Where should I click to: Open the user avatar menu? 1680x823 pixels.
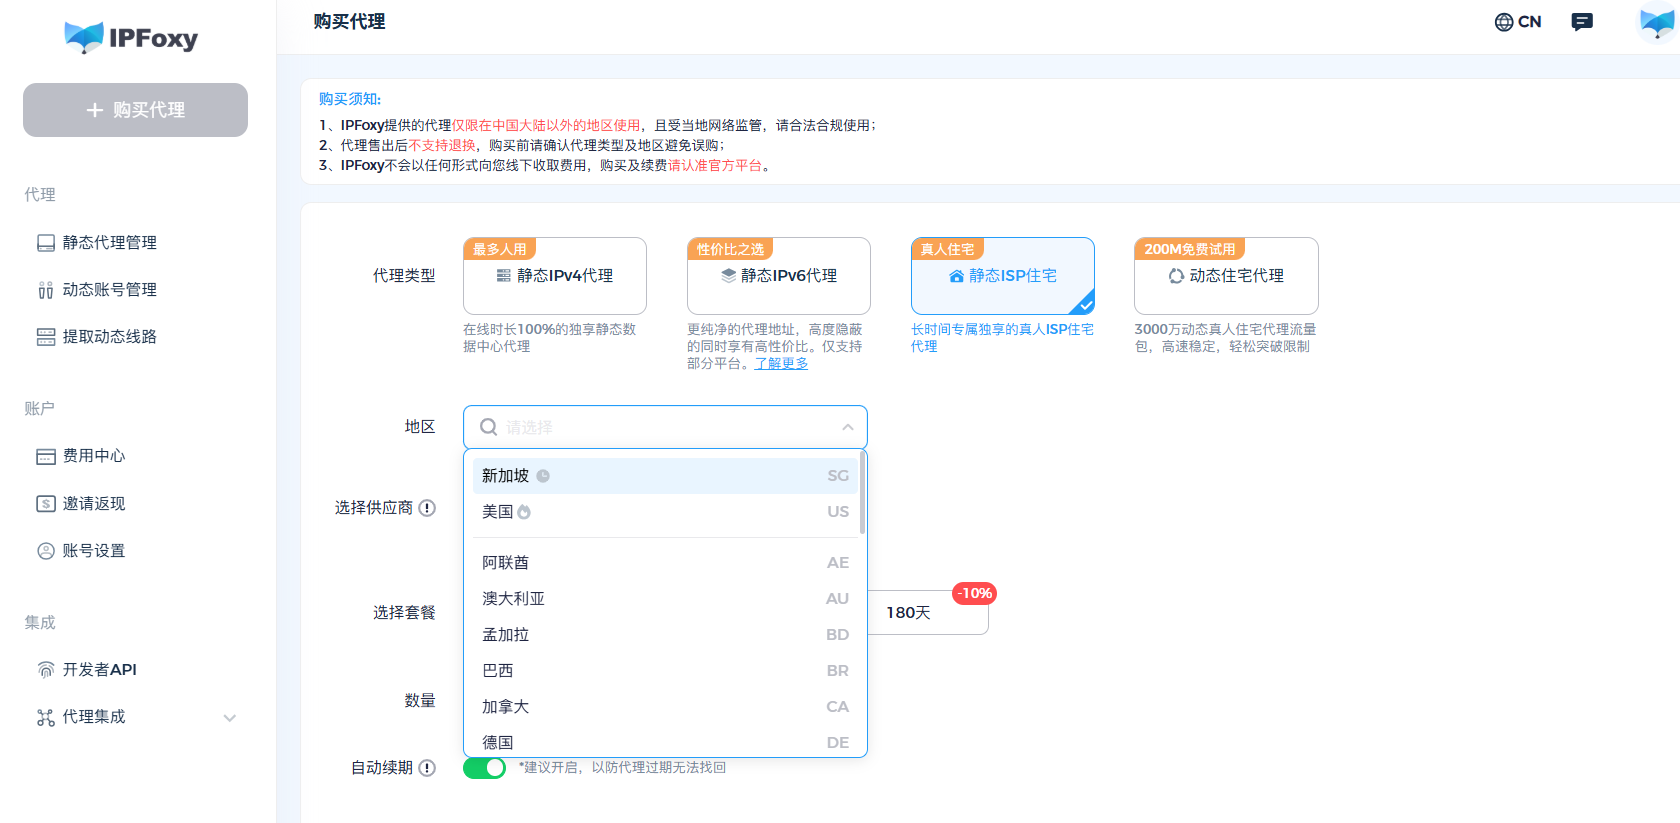[x=1657, y=22]
